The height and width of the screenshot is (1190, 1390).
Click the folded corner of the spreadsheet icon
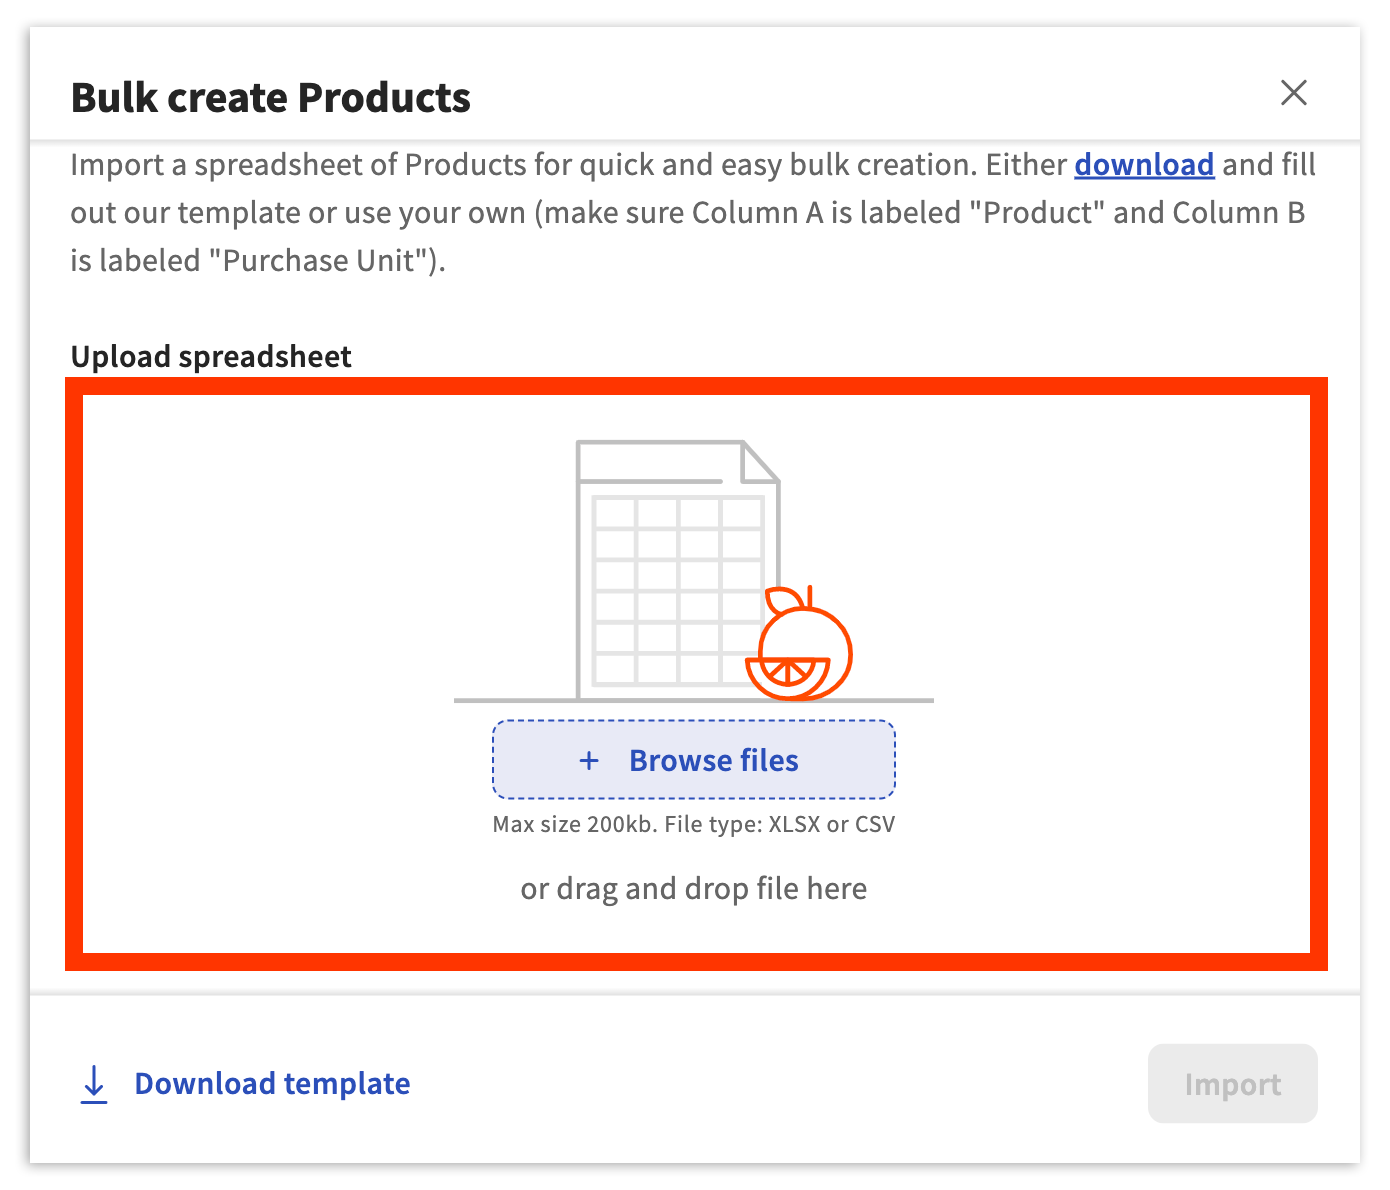pos(760,462)
